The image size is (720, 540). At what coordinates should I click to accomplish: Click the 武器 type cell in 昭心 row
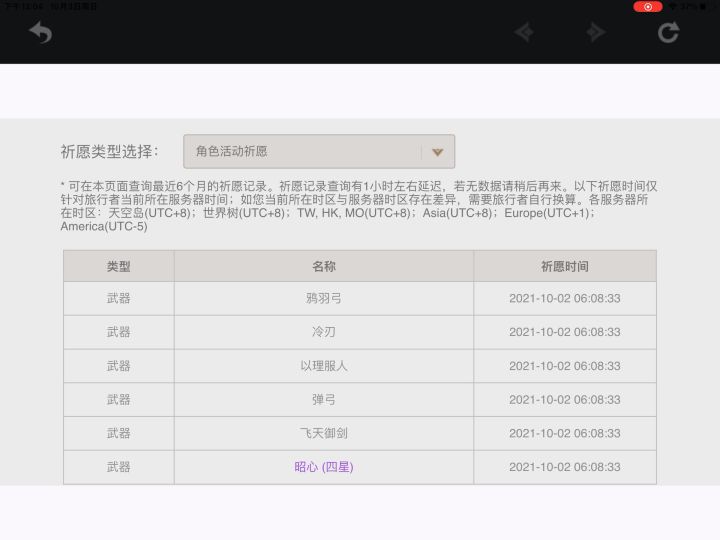[x=118, y=467]
